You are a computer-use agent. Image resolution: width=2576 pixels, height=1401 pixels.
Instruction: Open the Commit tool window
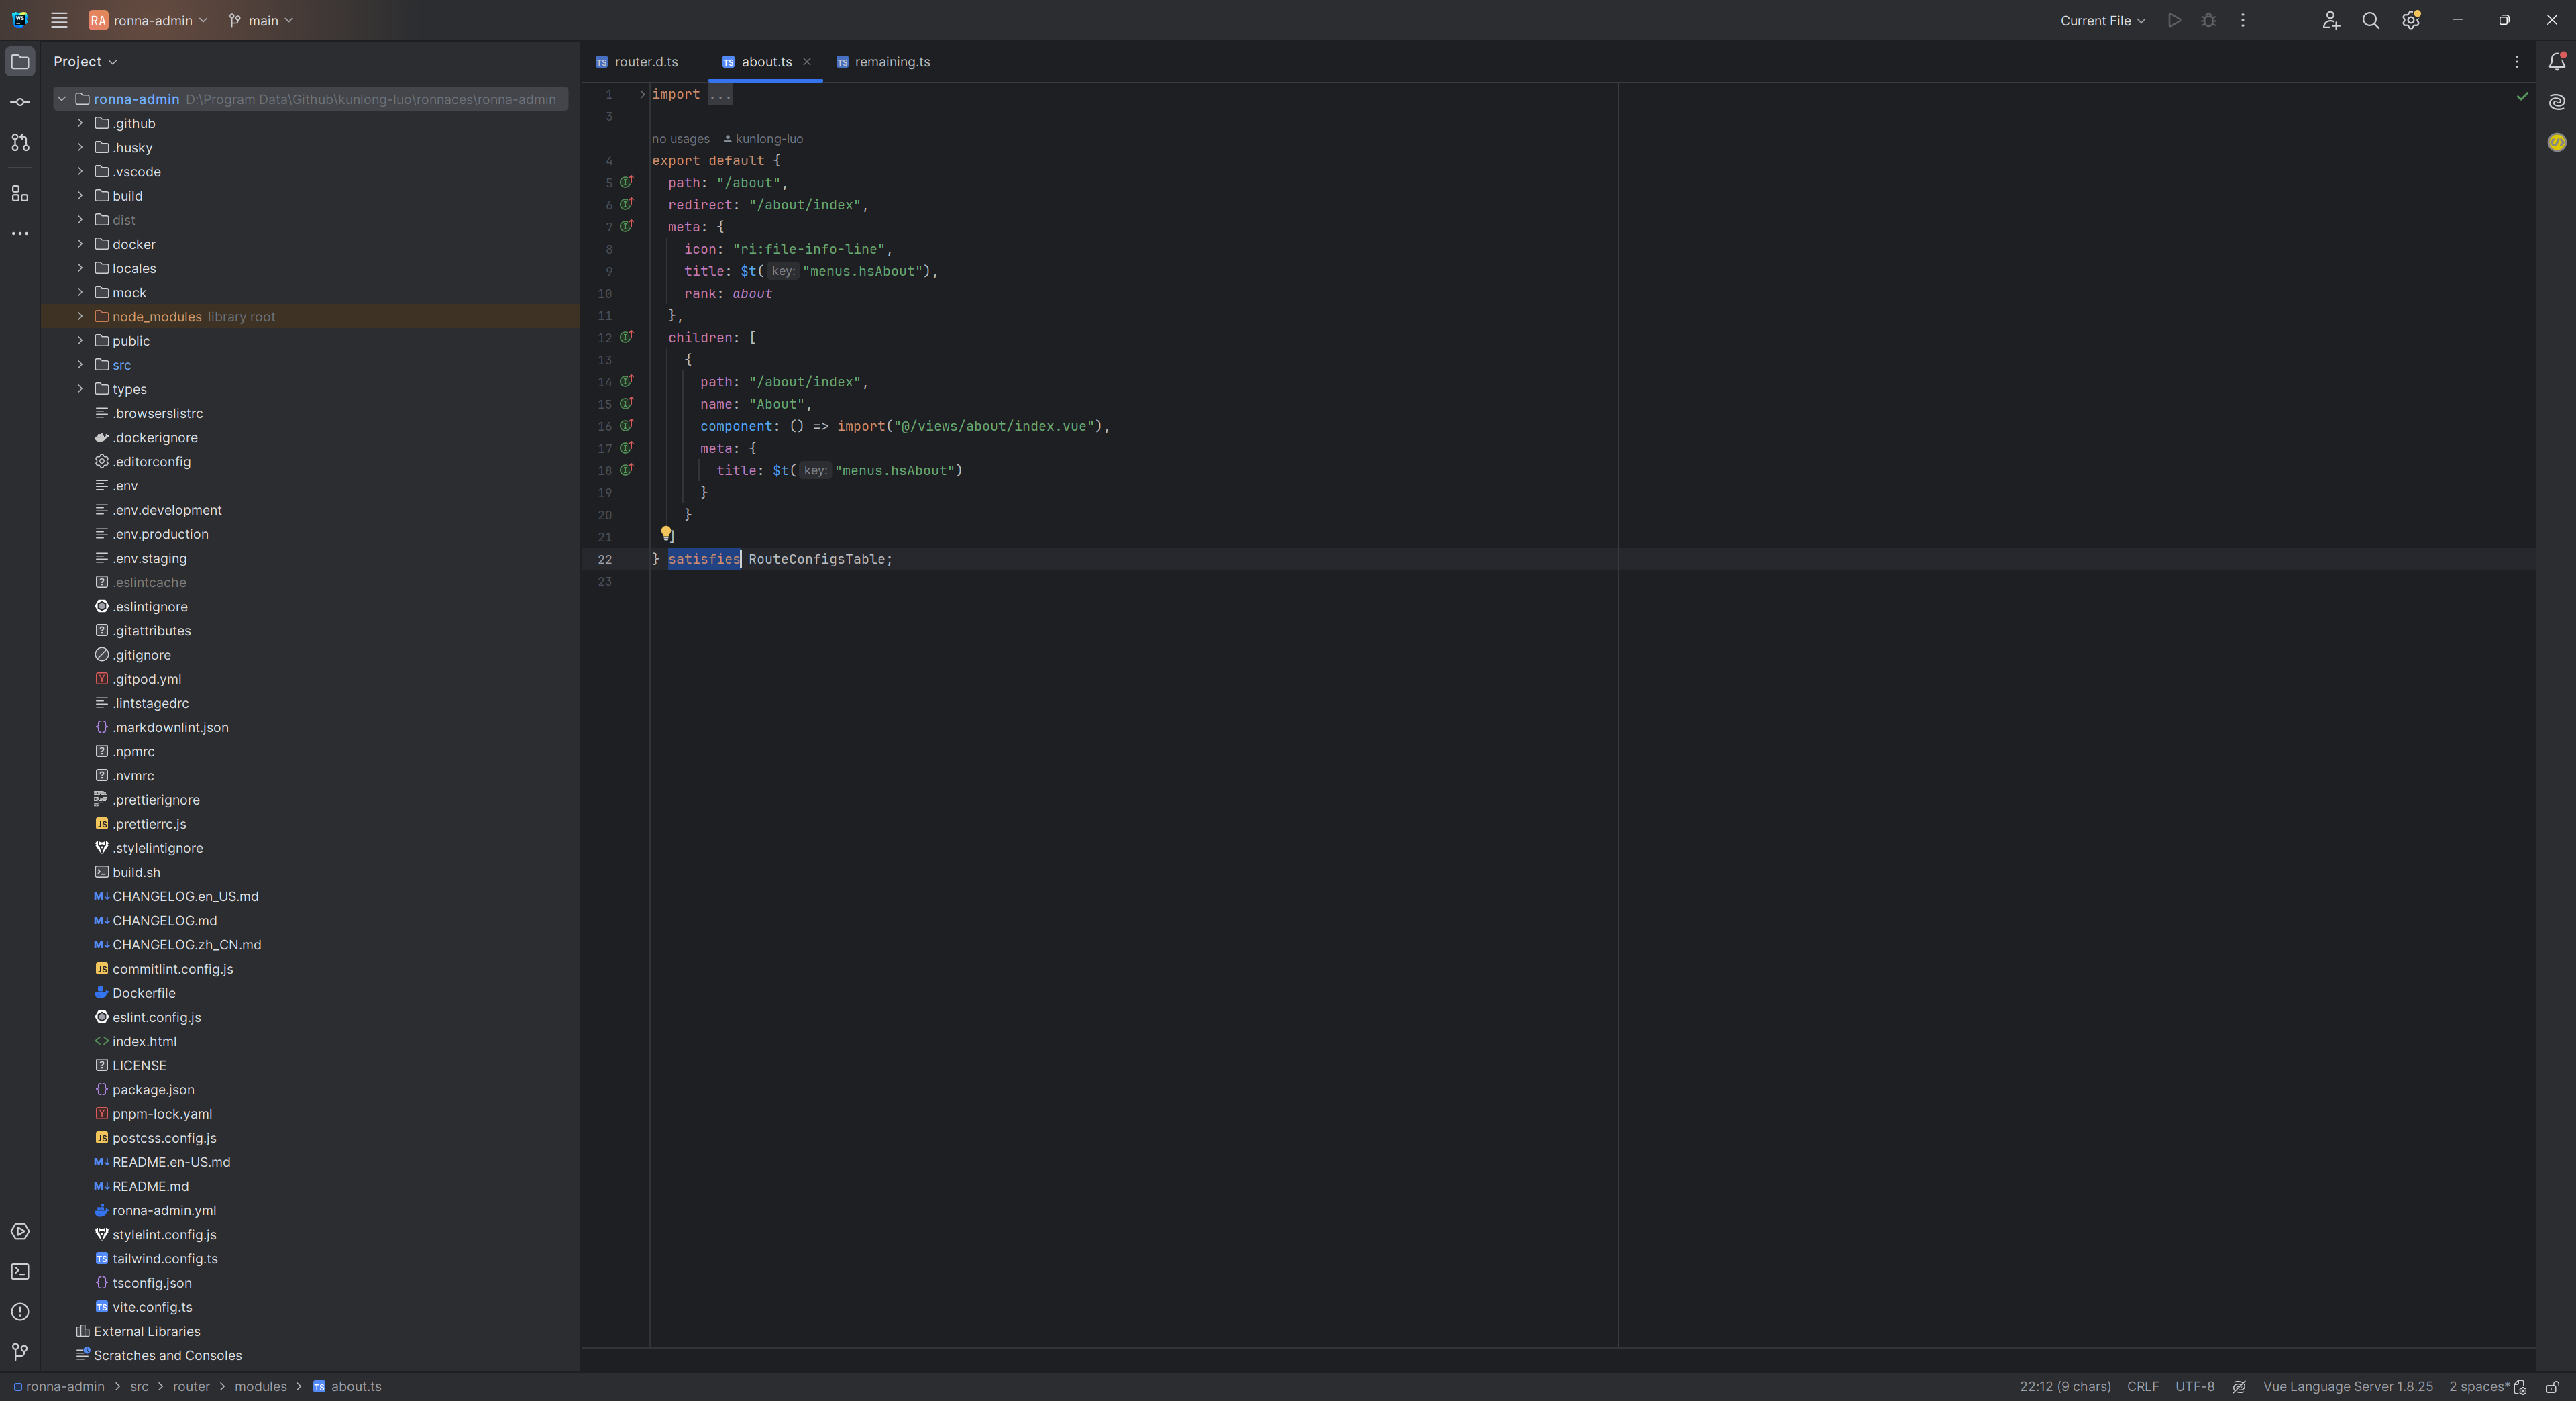(20, 102)
